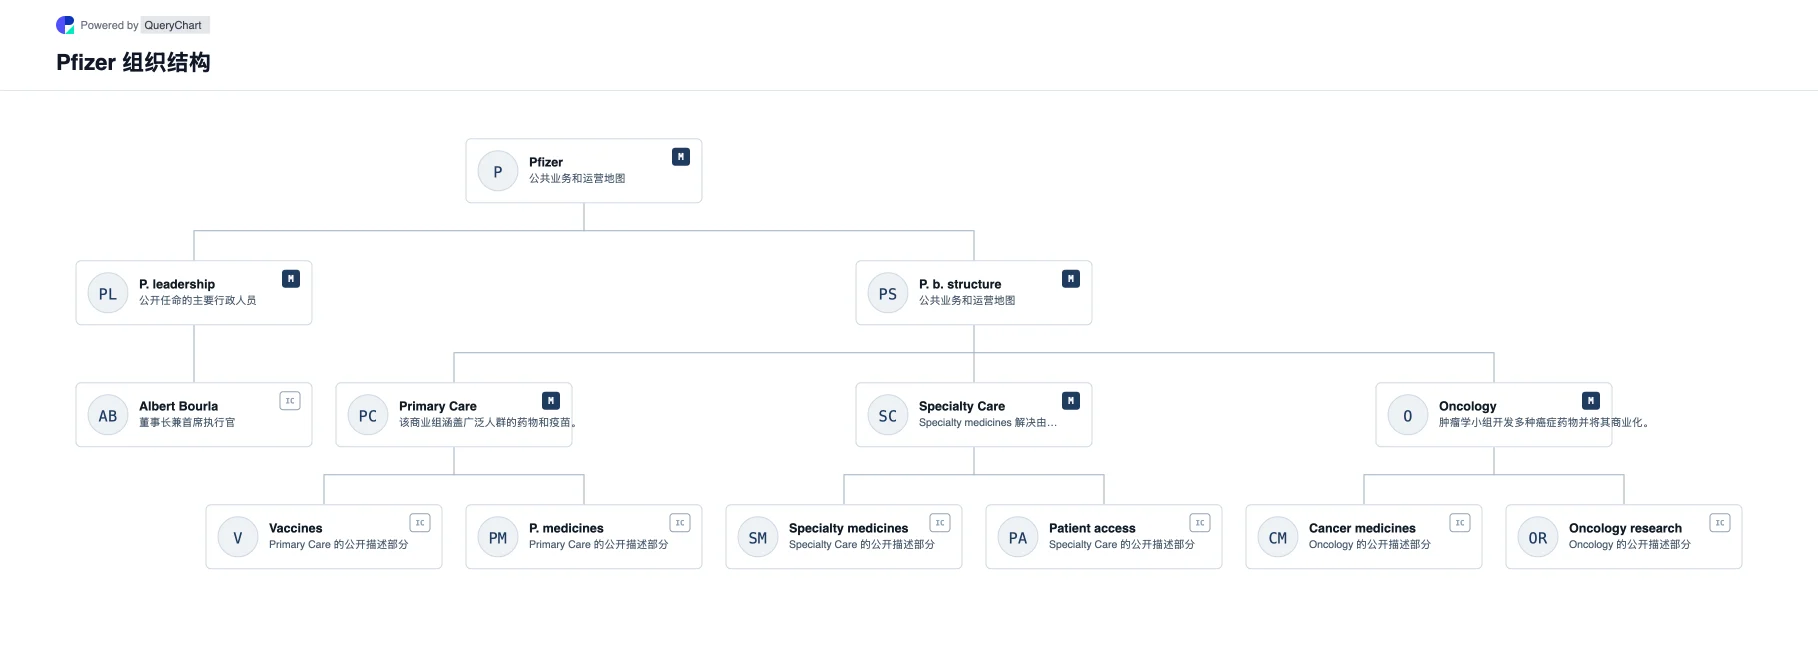Click the PC avatar circle
Viewport: 1818px width, 658px height.
pyautogui.click(x=368, y=415)
